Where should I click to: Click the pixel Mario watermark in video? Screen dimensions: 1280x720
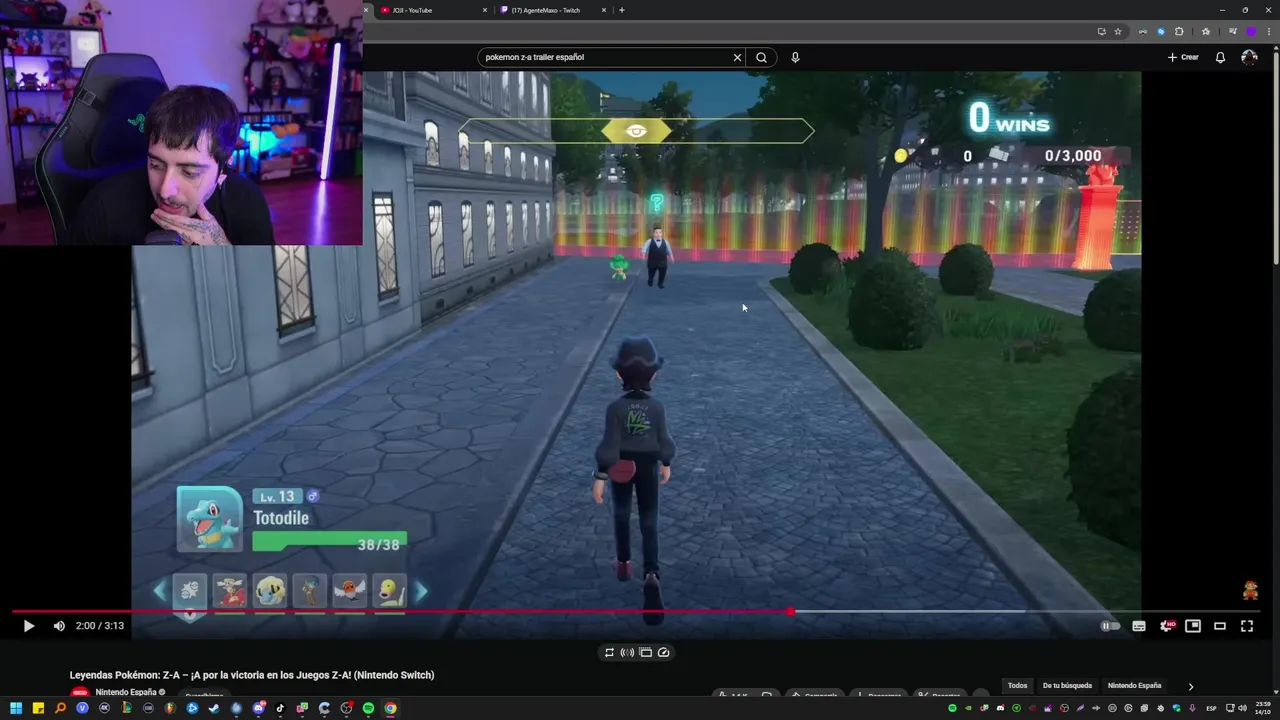click(x=1250, y=589)
